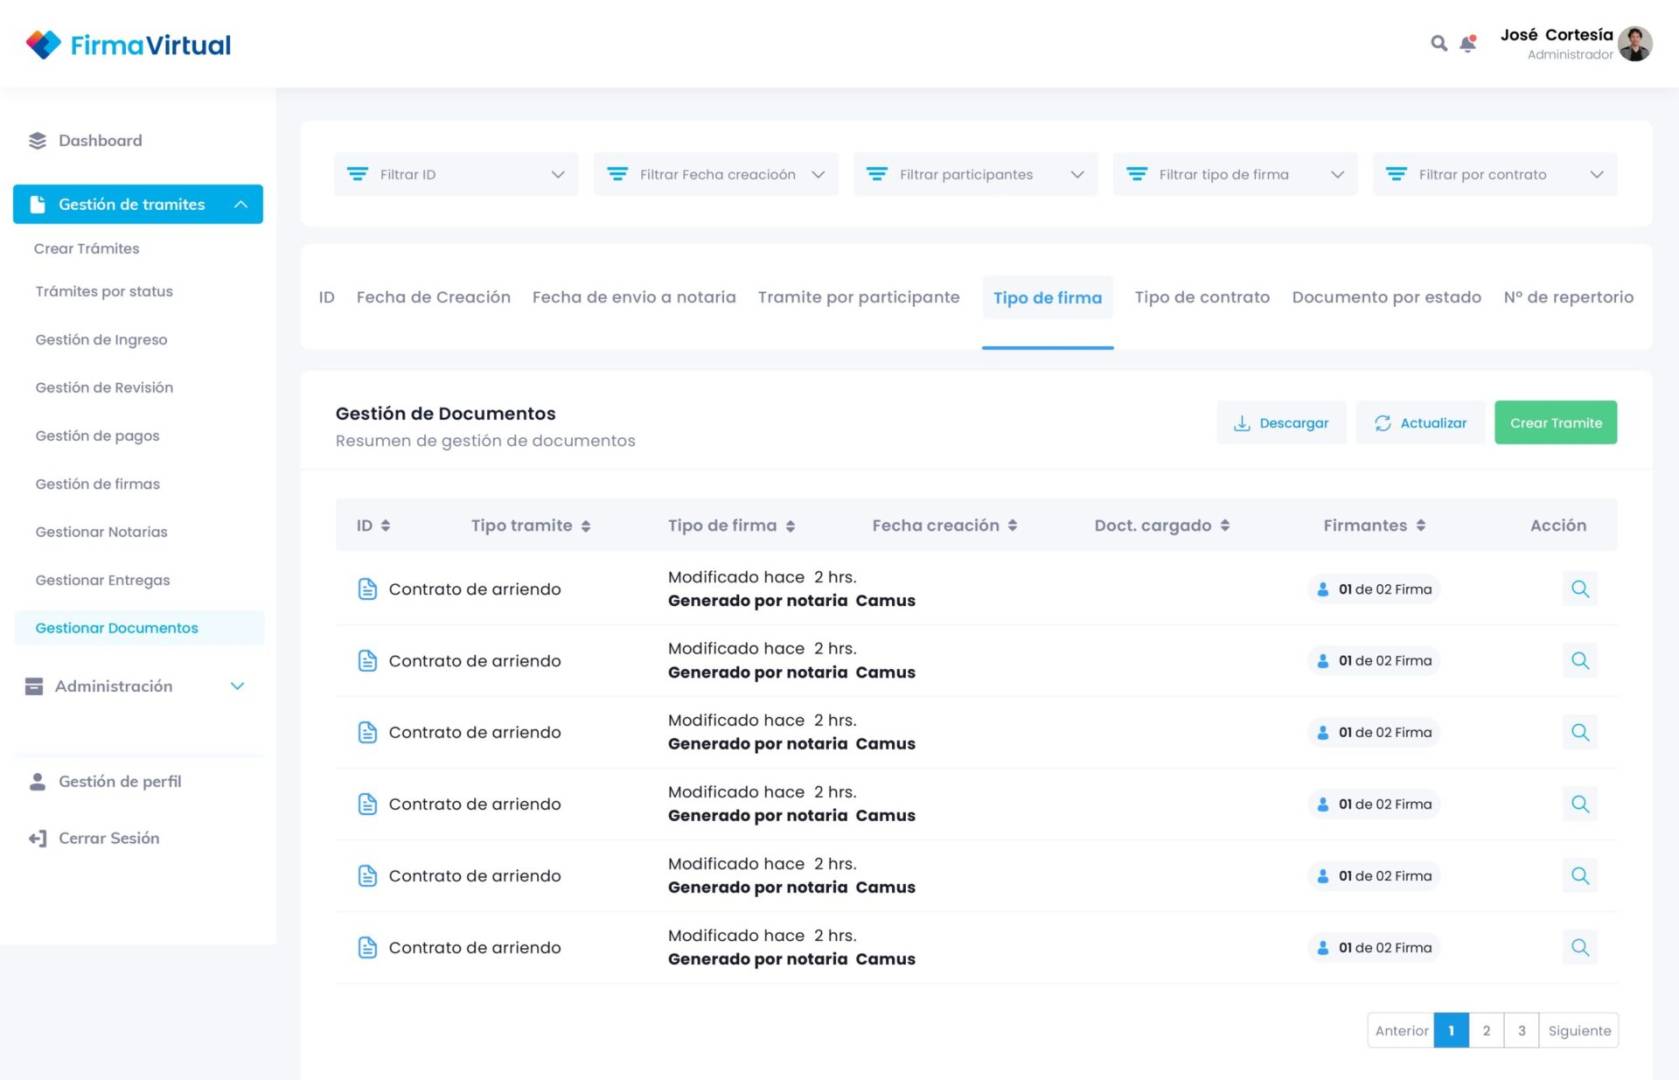Open Gestión de perfil
This screenshot has width=1679, height=1080.
(120, 782)
